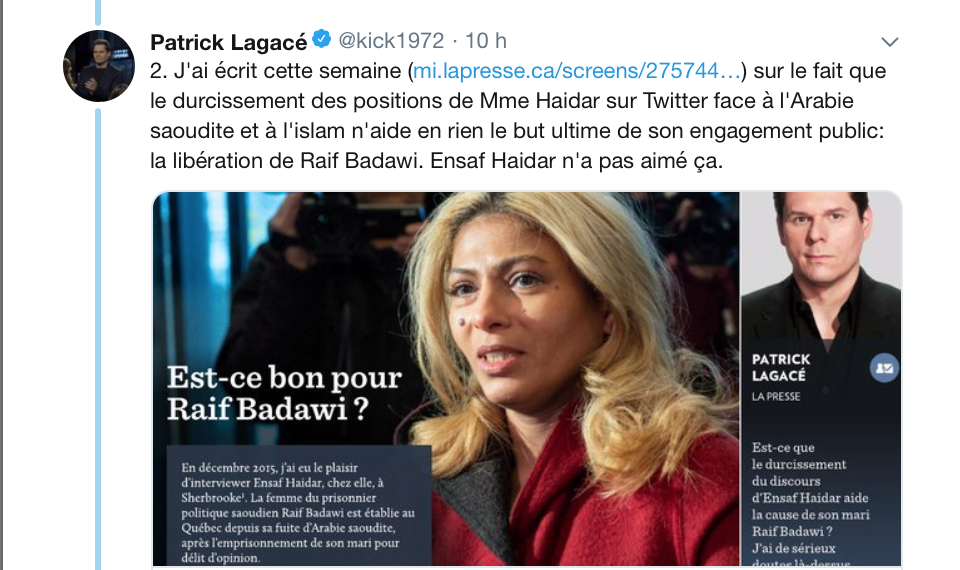Image resolution: width=960 pixels, height=570 pixels.
Task: Click the article intro box 'En décembre 2015'
Action: point(299,506)
